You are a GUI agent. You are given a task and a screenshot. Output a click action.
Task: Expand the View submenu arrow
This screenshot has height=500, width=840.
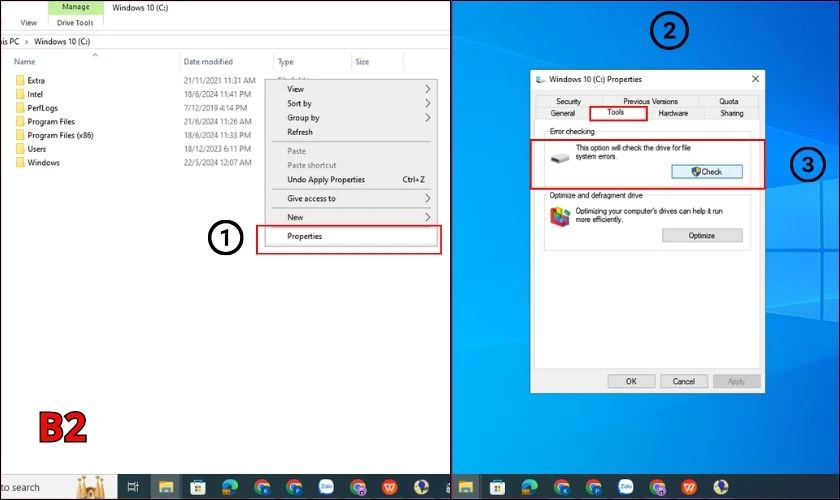coord(428,89)
